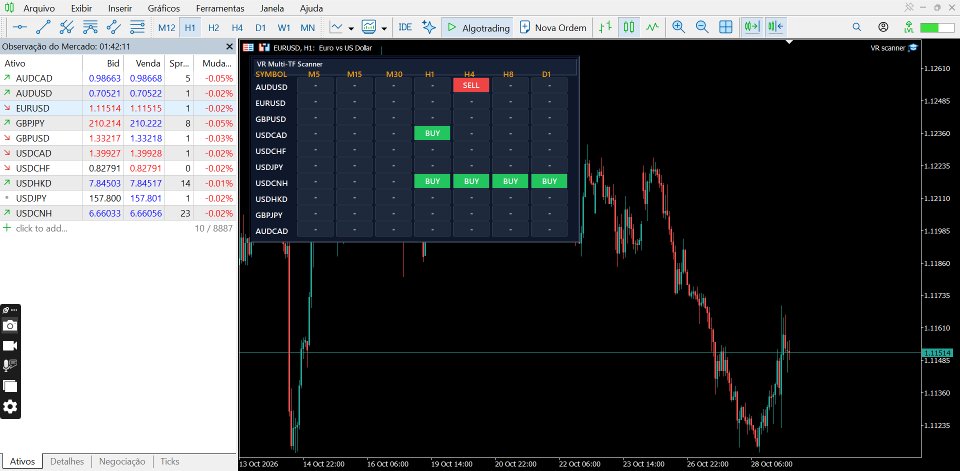Open the user account profile icon
Screen dimensions: 960x471
coord(883,27)
